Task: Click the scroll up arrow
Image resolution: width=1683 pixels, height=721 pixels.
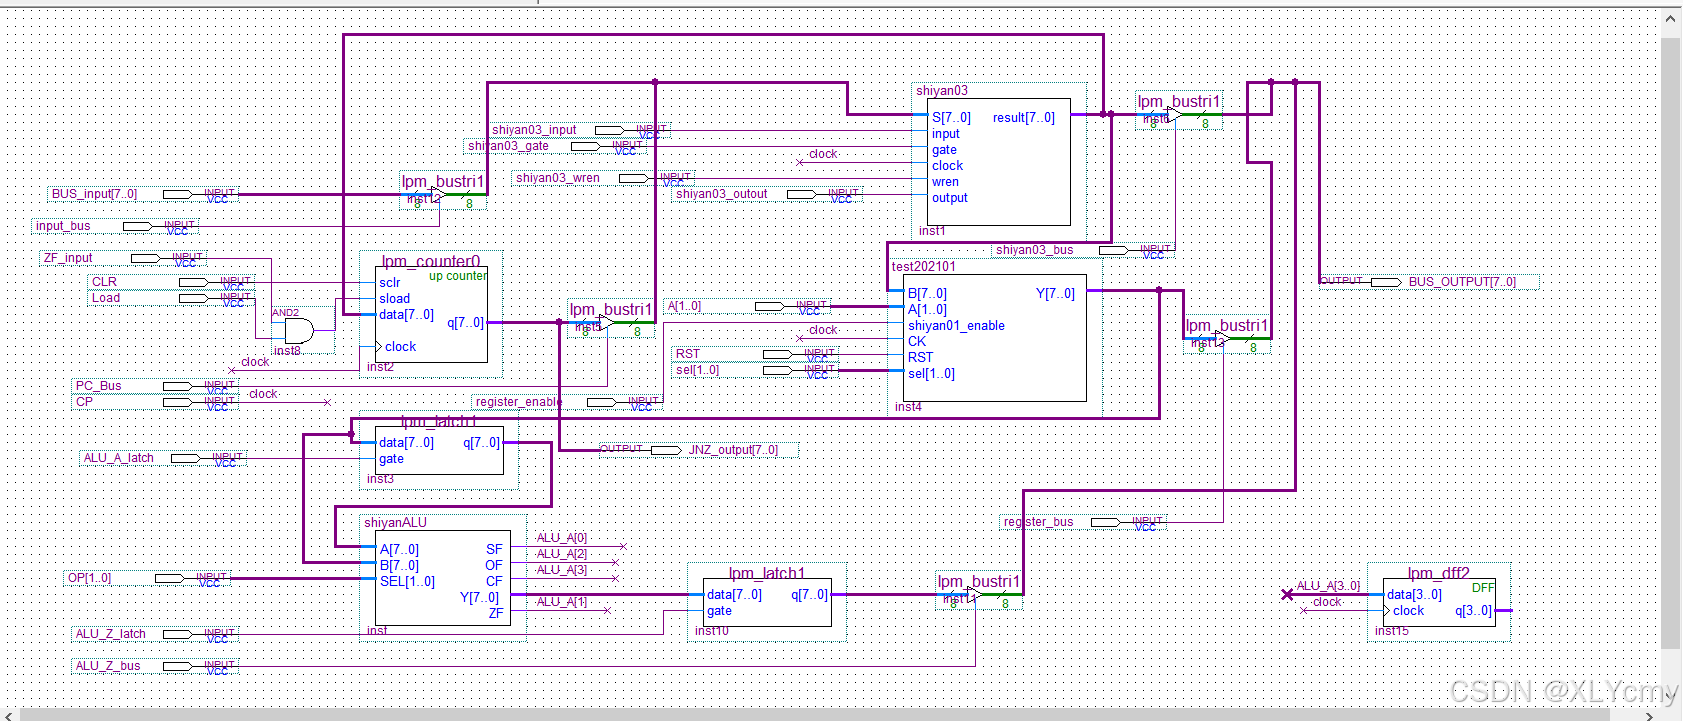Action: [1671, 18]
